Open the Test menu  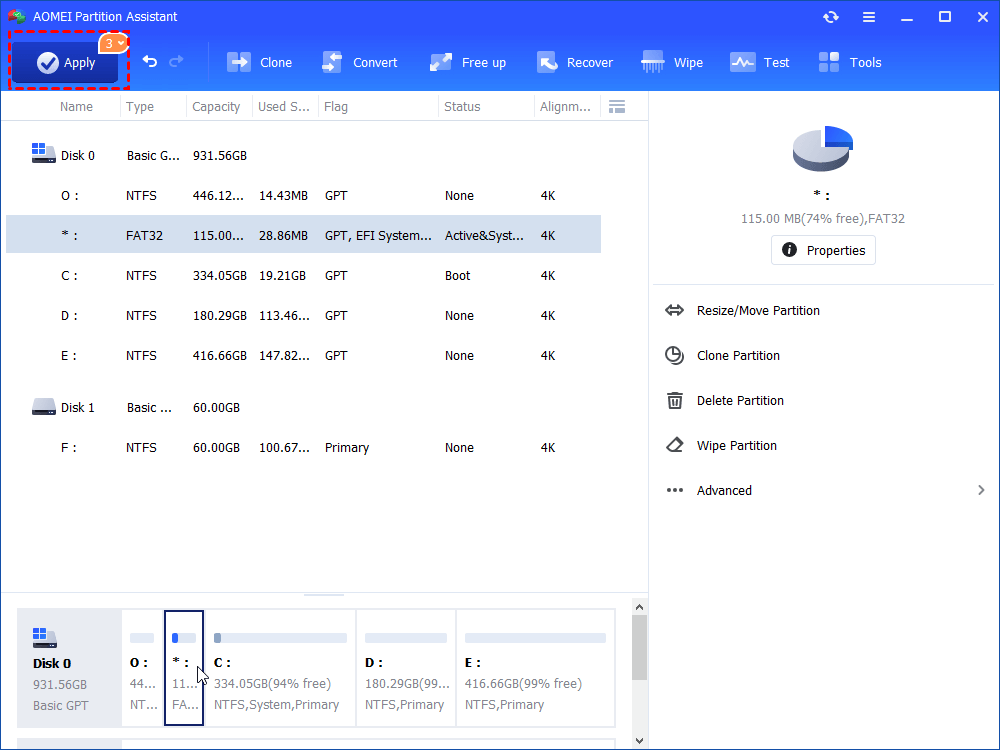760,62
